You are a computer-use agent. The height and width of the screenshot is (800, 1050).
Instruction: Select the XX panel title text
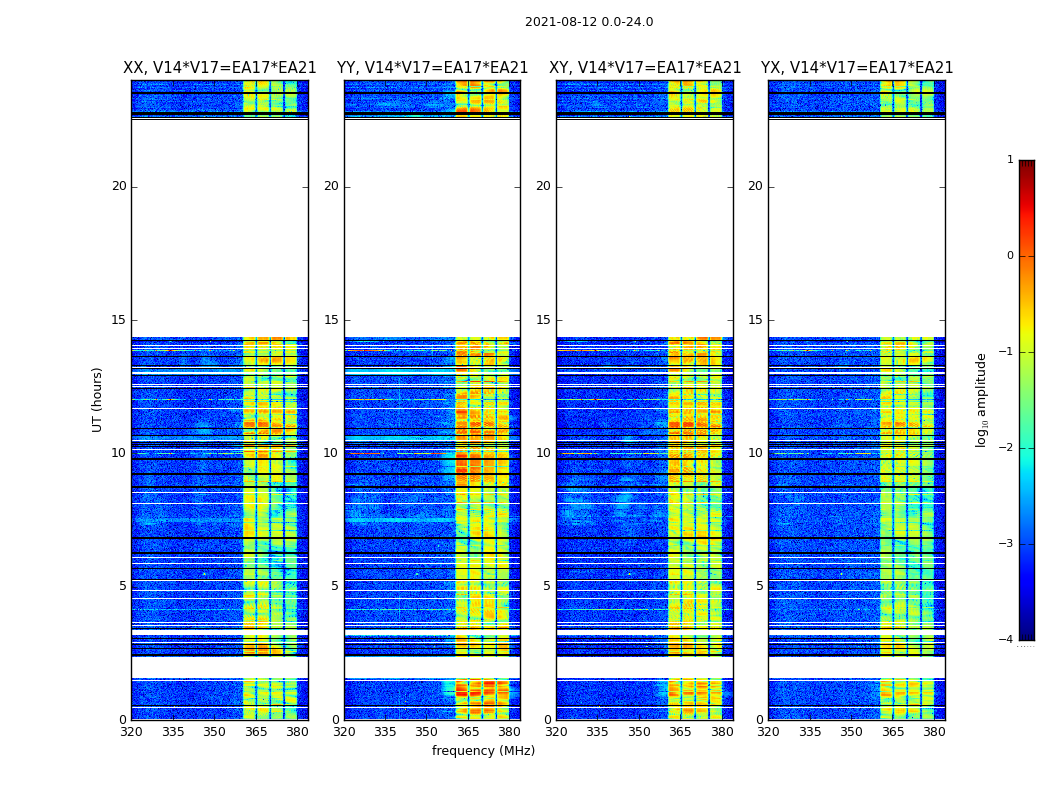pos(219,68)
